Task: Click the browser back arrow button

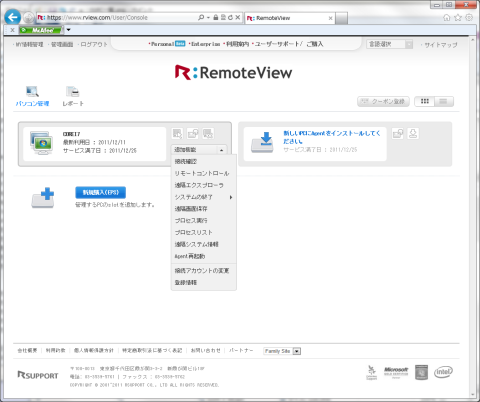Action: [x=12, y=17]
